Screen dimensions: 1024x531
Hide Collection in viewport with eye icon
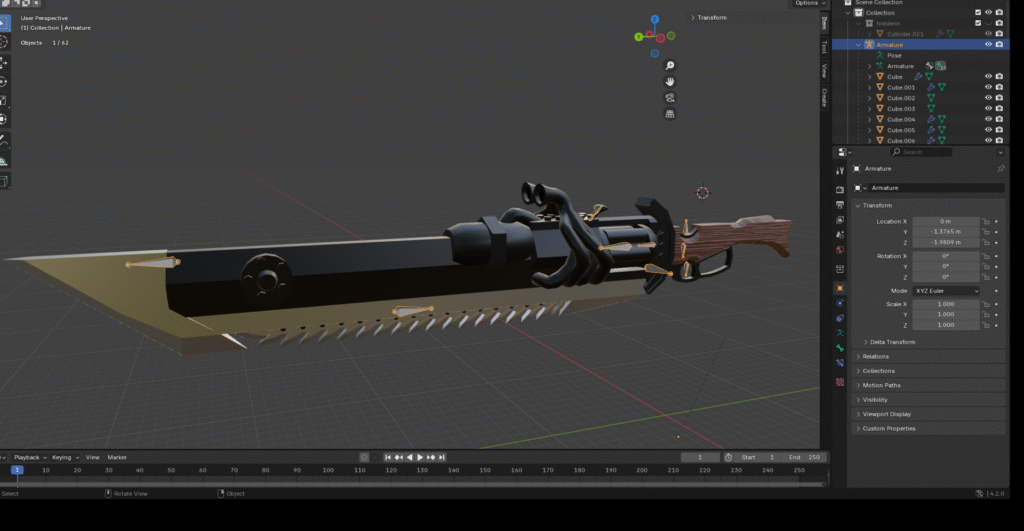point(988,12)
